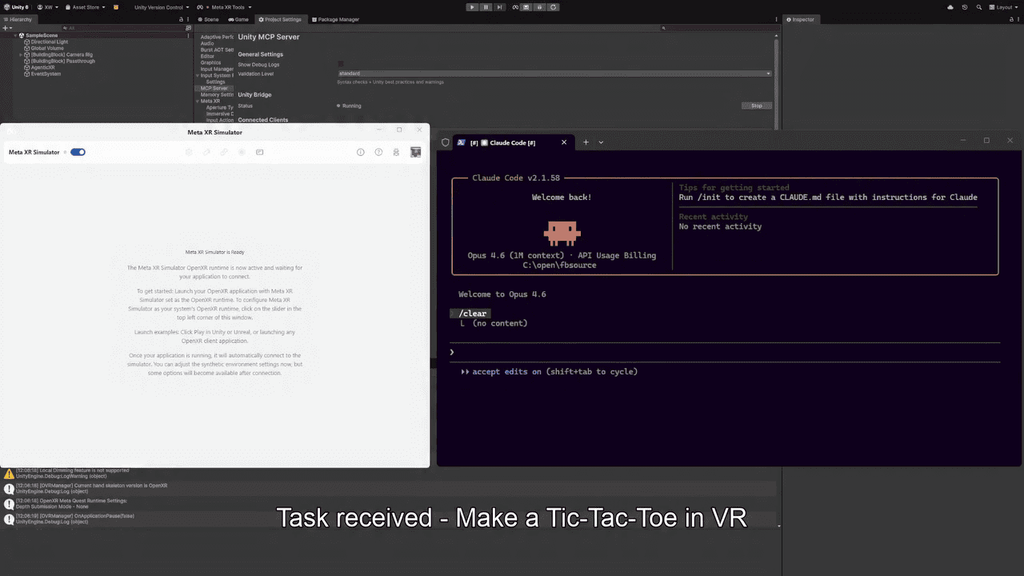This screenshot has width=1024, height=576.
Task: Click the Hierarchy search field
Action: [121, 28]
